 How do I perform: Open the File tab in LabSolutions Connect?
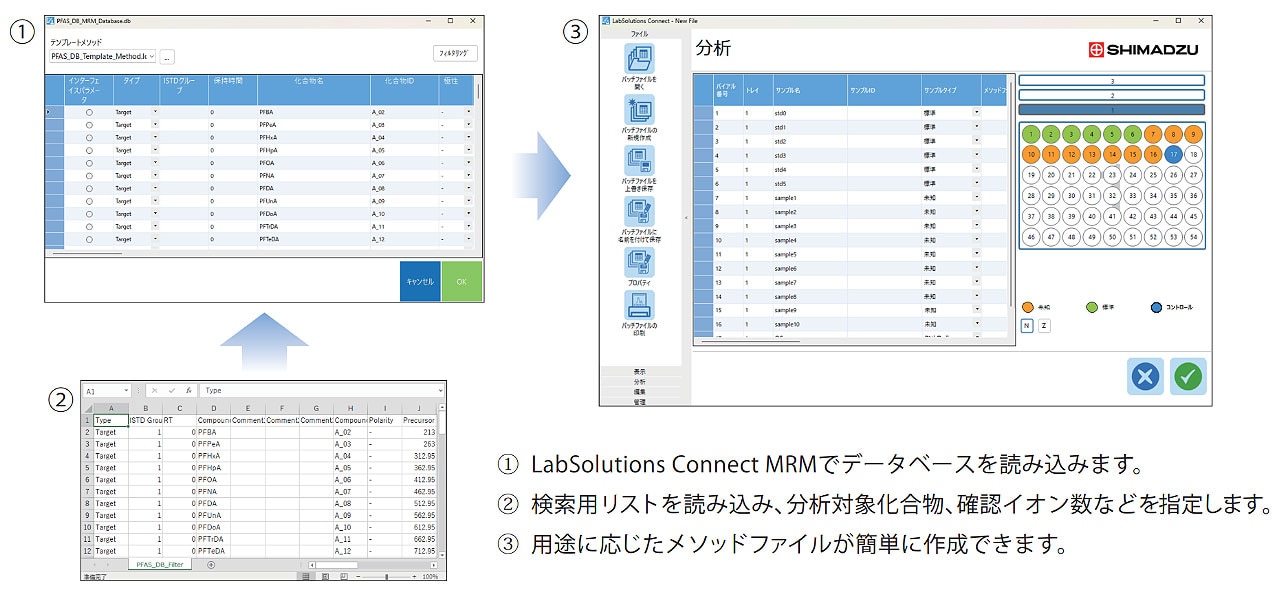(639, 34)
